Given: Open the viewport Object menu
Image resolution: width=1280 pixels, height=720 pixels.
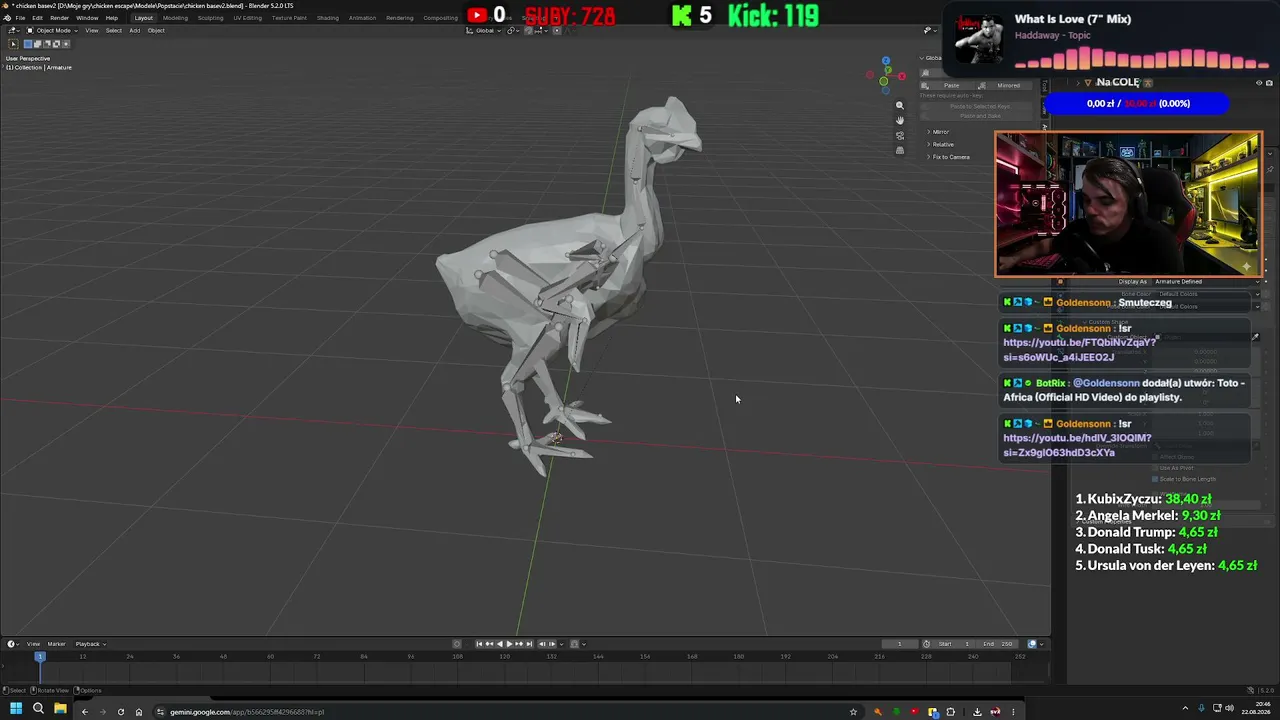Looking at the screenshot, I should pyautogui.click(x=156, y=30).
